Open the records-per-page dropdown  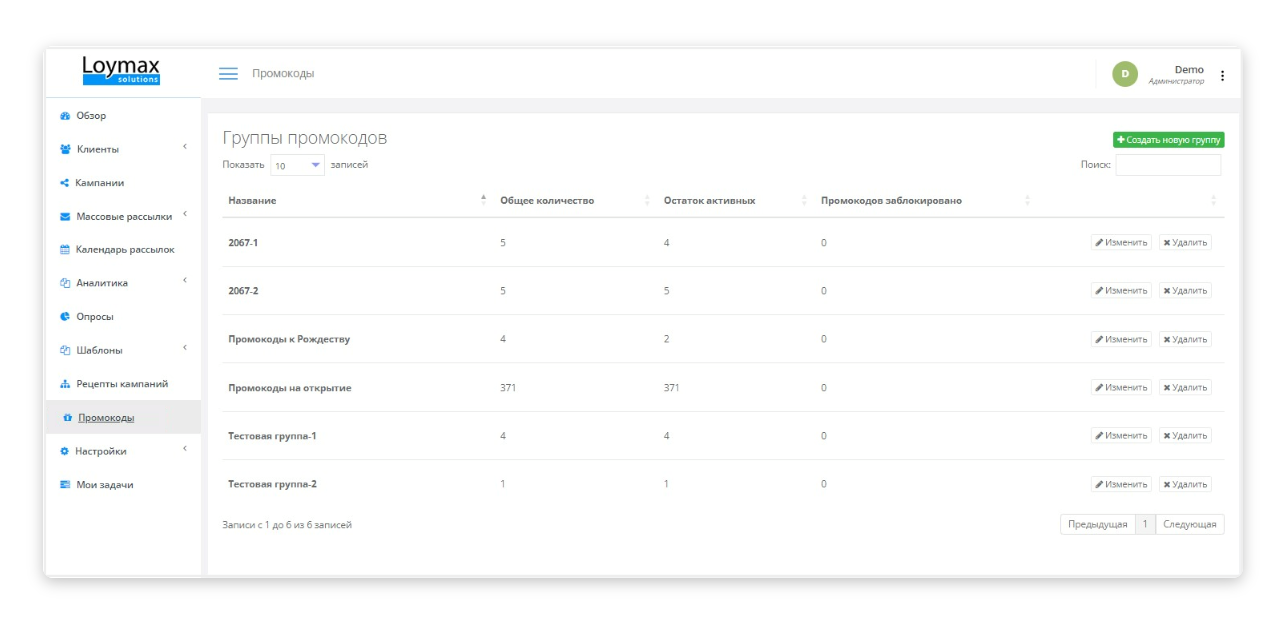tap(297, 165)
